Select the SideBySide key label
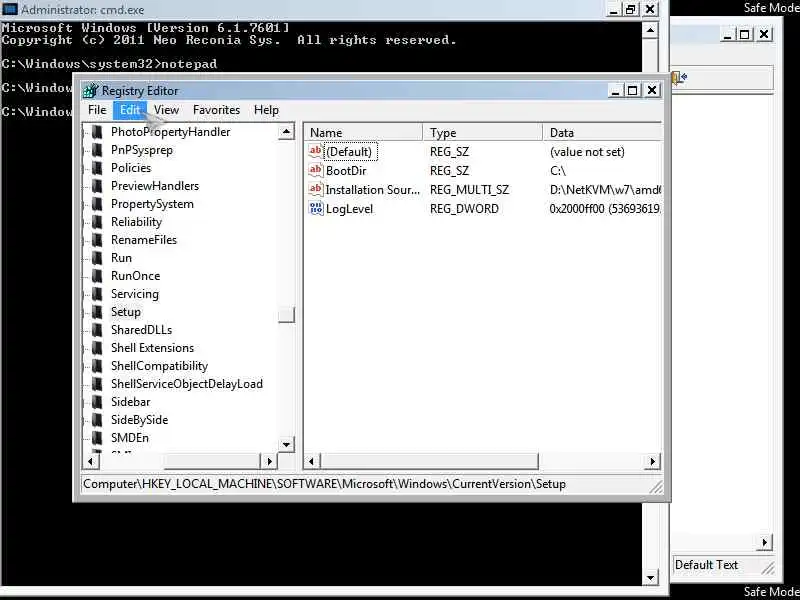 139,420
